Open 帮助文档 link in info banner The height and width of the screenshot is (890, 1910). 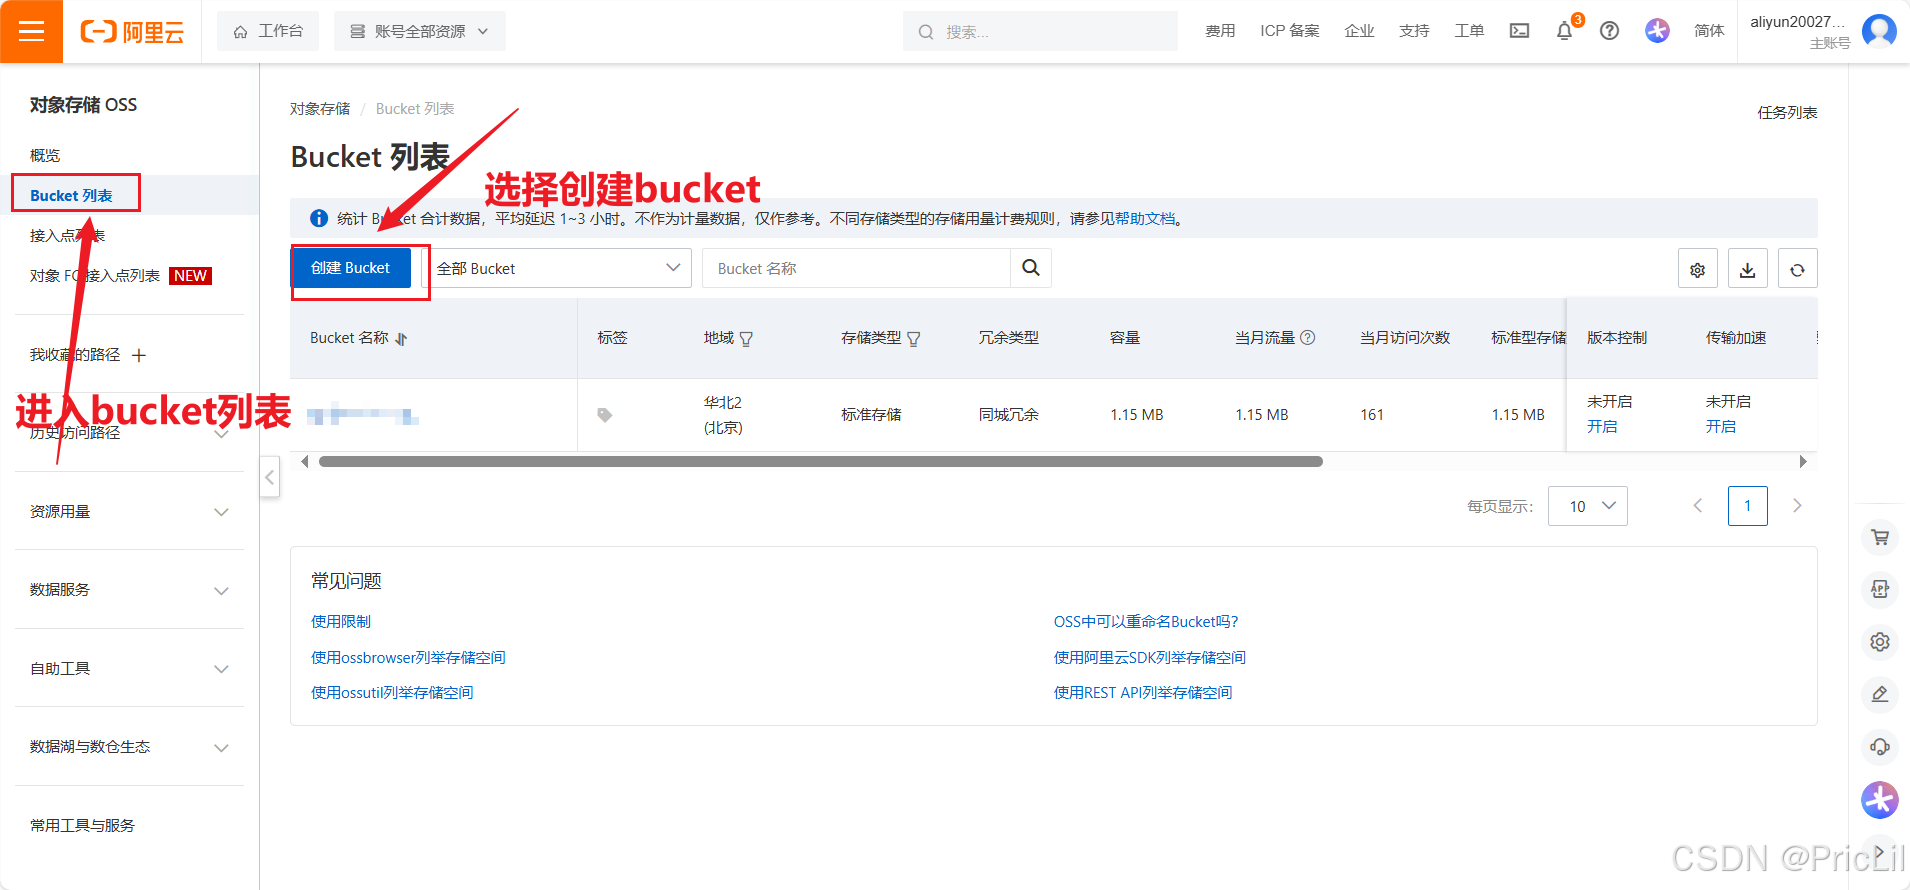point(1145,218)
